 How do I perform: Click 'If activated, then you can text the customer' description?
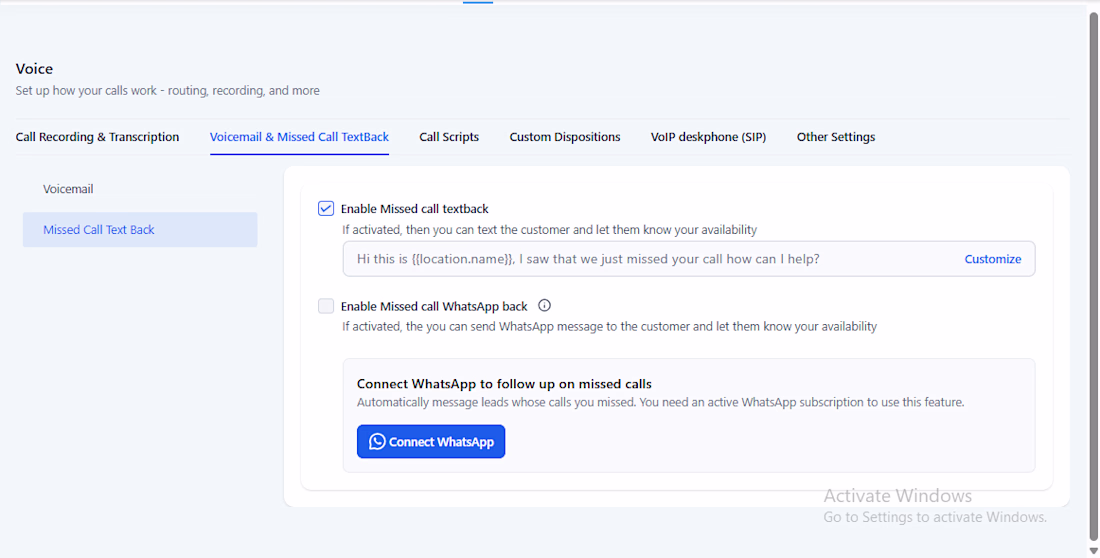[549, 230]
